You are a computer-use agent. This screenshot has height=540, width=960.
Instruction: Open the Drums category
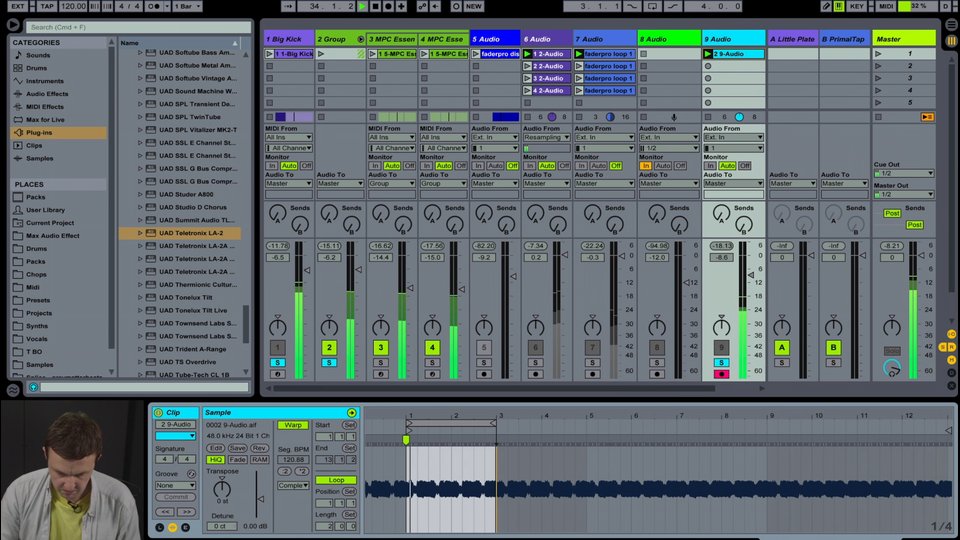[37, 68]
